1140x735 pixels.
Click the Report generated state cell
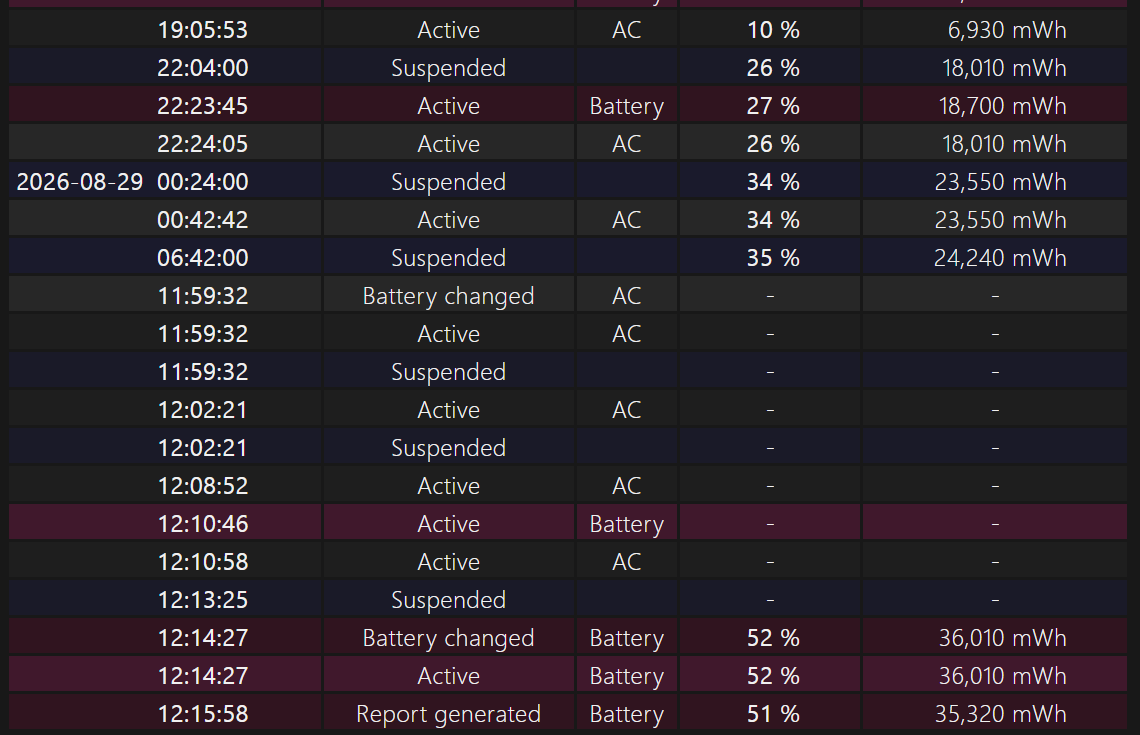(449, 714)
